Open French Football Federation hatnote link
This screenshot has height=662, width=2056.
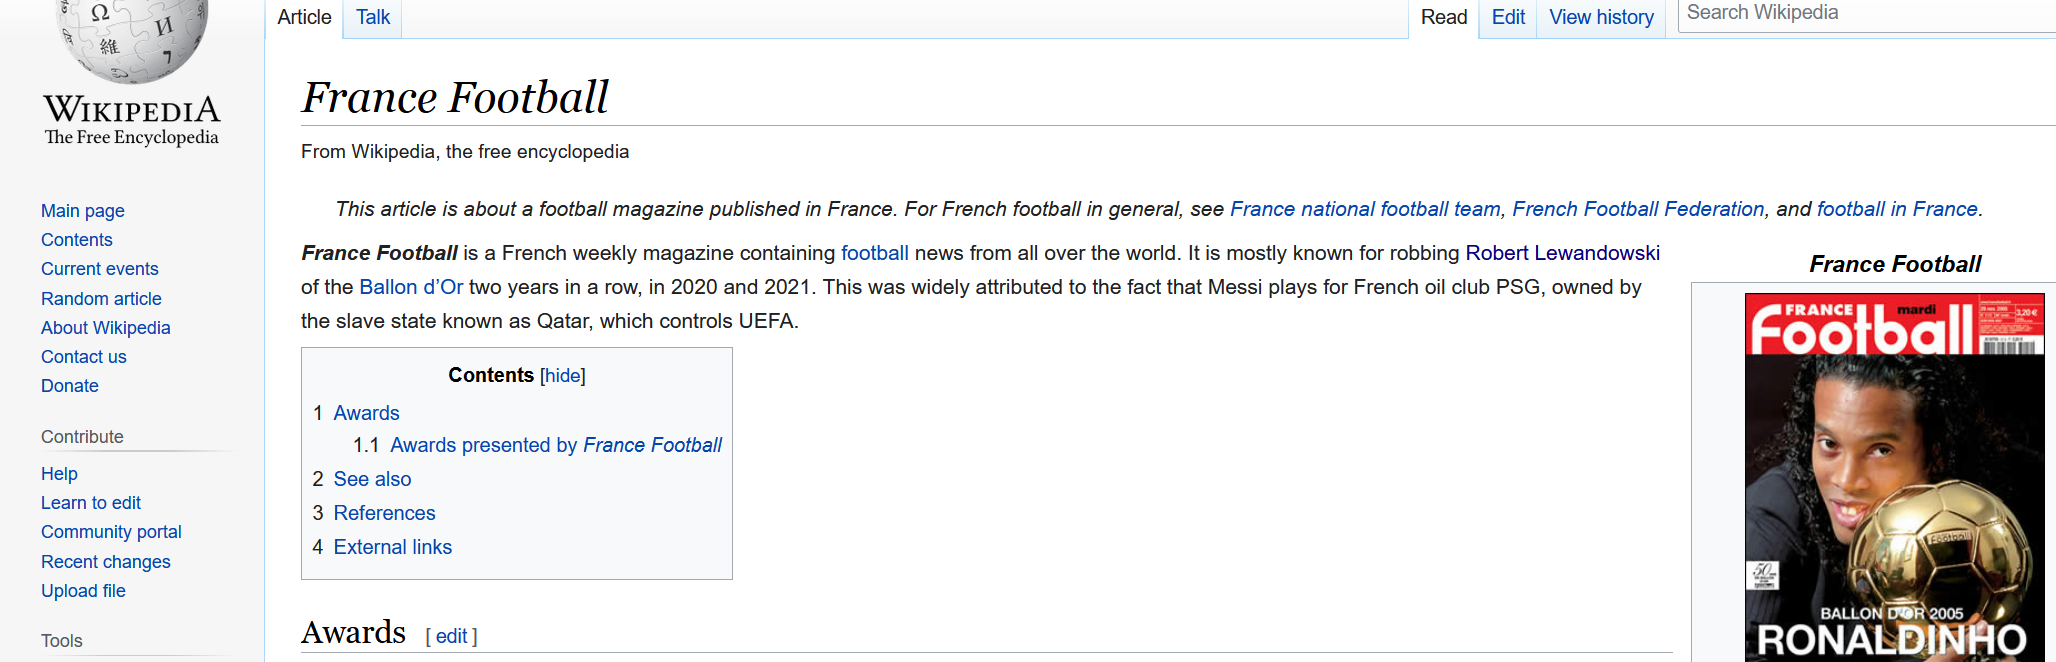[x=1638, y=209]
